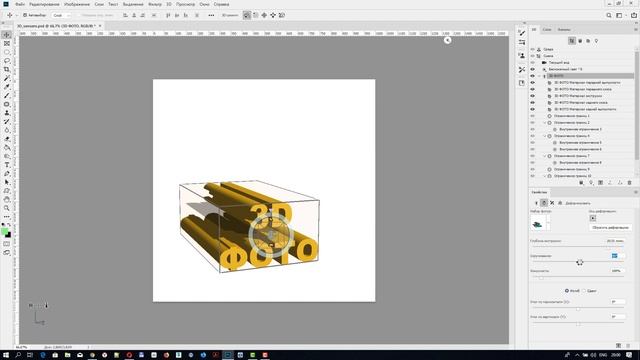640x360 pixels.
Task: Open the 3D panel flyout menu
Action: (x=636, y=29)
